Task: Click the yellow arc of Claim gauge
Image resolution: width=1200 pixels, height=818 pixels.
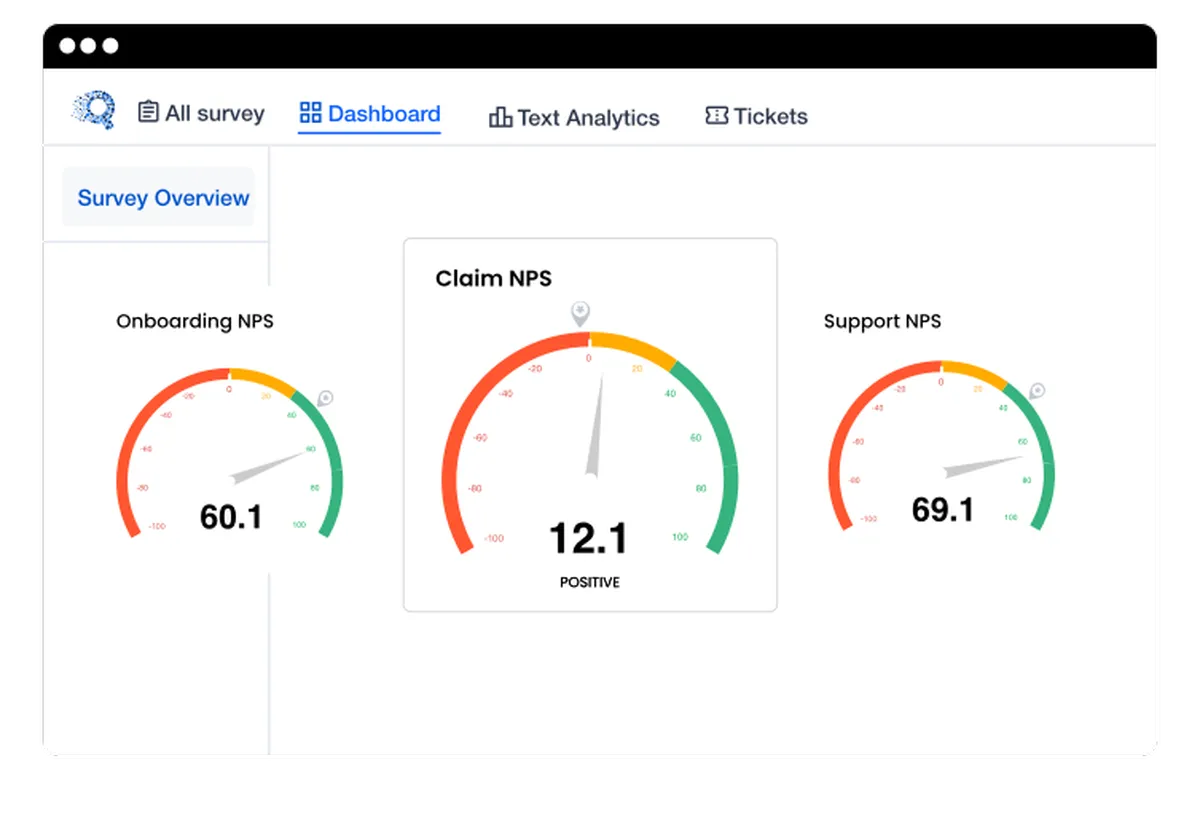Action: 634,346
